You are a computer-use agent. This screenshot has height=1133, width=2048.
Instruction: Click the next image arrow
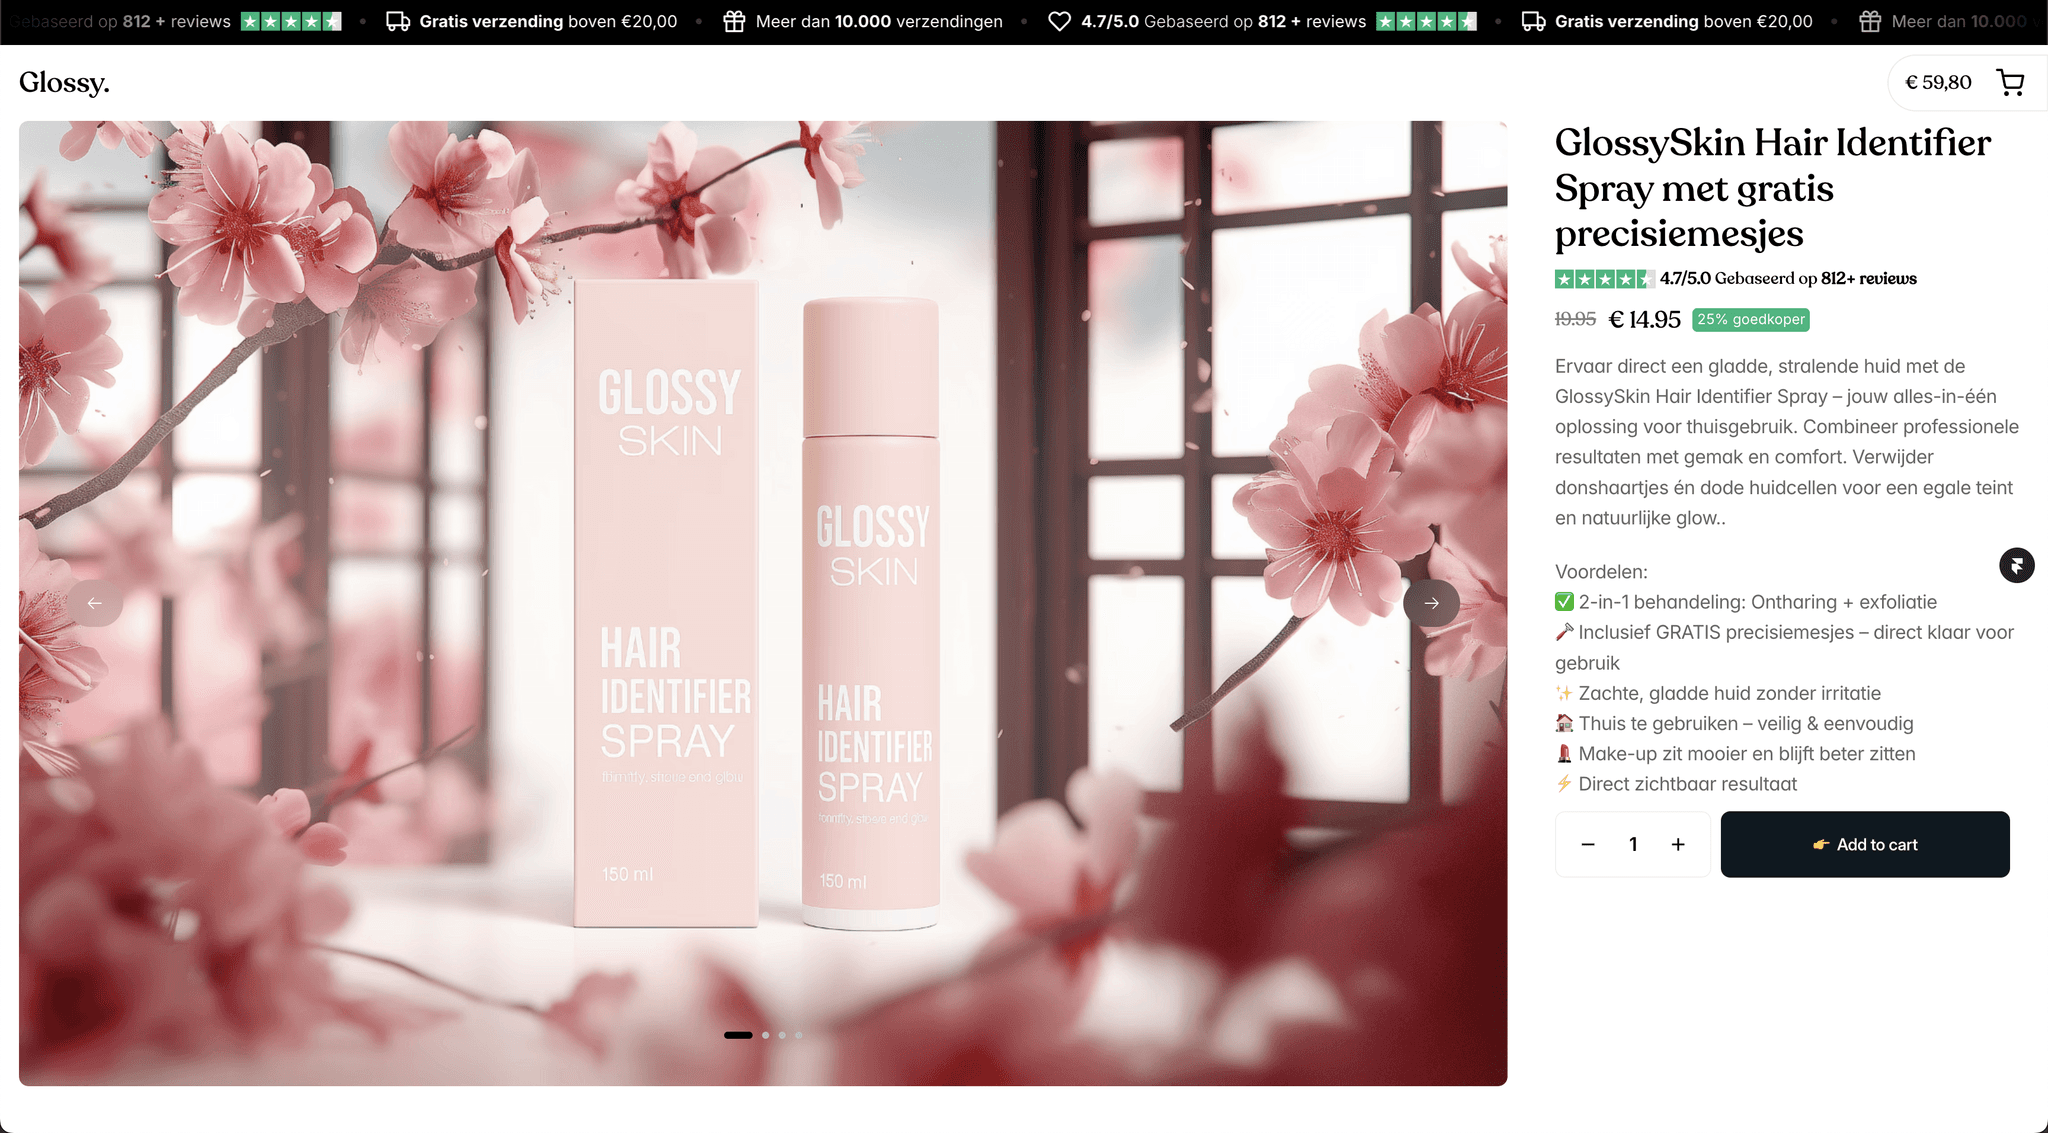point(1431,603)
